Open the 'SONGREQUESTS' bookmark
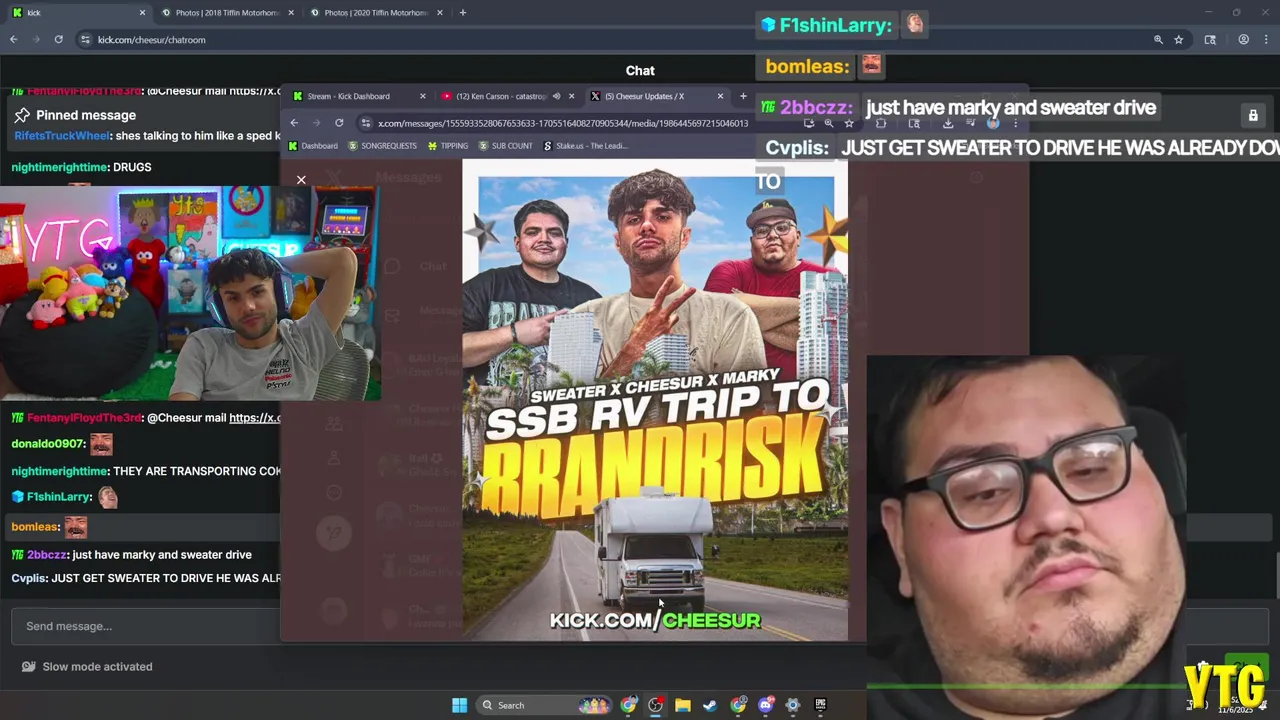 coord(382,146)
